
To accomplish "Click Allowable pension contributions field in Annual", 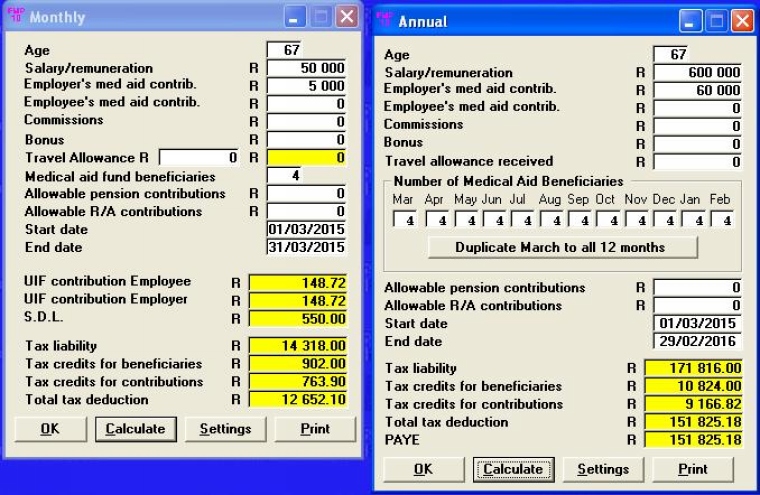I will tap(697, 287).
